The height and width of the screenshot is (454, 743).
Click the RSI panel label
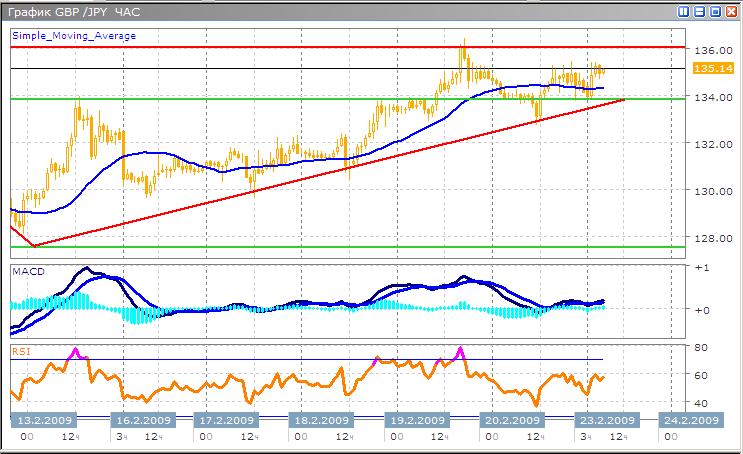20,350
